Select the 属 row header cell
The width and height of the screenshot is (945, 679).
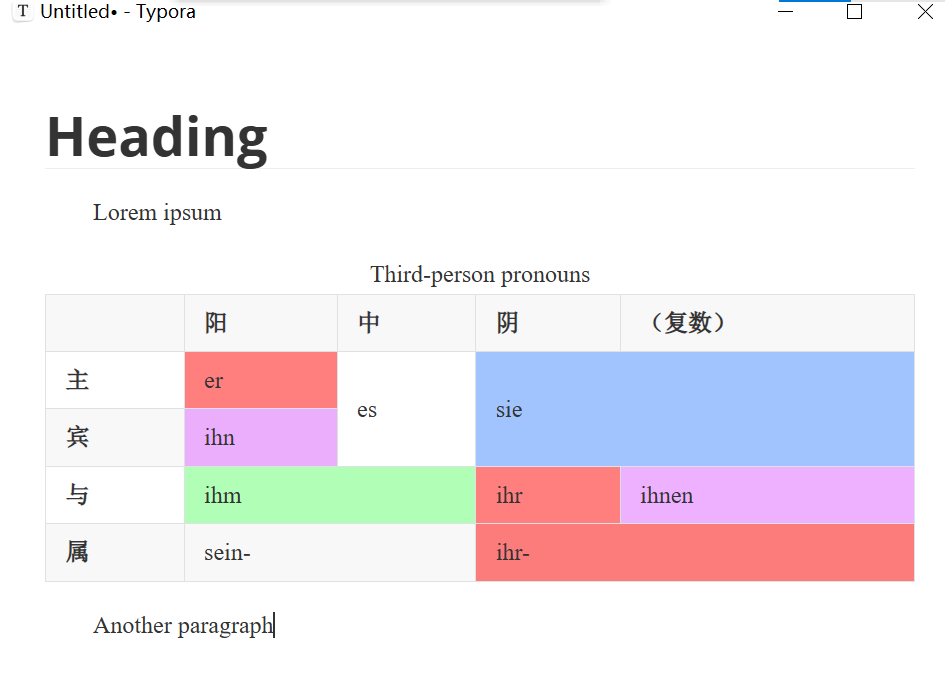tap(114, 552)
